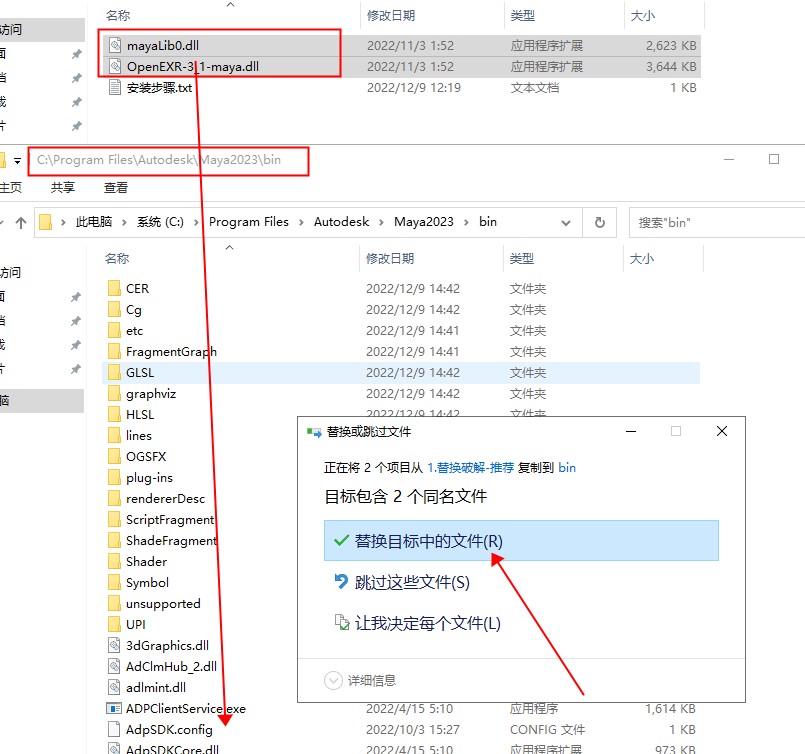Click the 系统 (C:) breadcrumb segment
This screenshot has height=754, width=805.
tap(160, 222)
